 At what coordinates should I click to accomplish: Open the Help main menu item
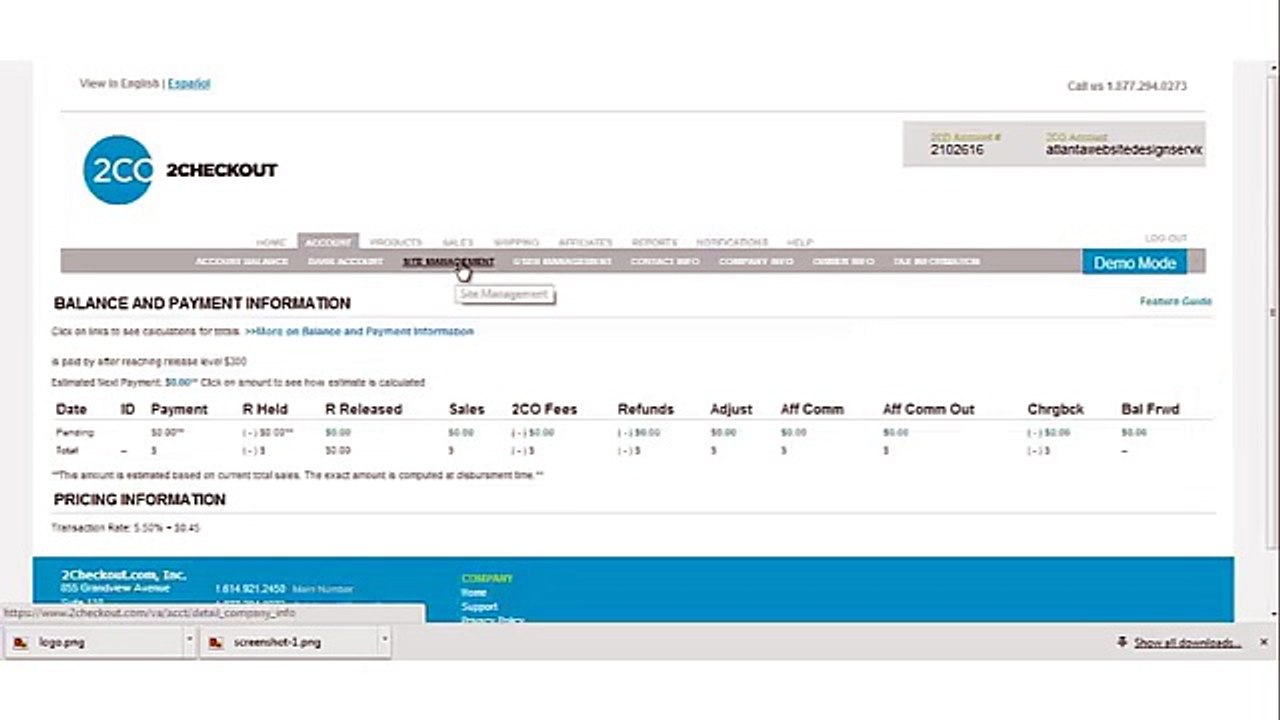(800, 242)
